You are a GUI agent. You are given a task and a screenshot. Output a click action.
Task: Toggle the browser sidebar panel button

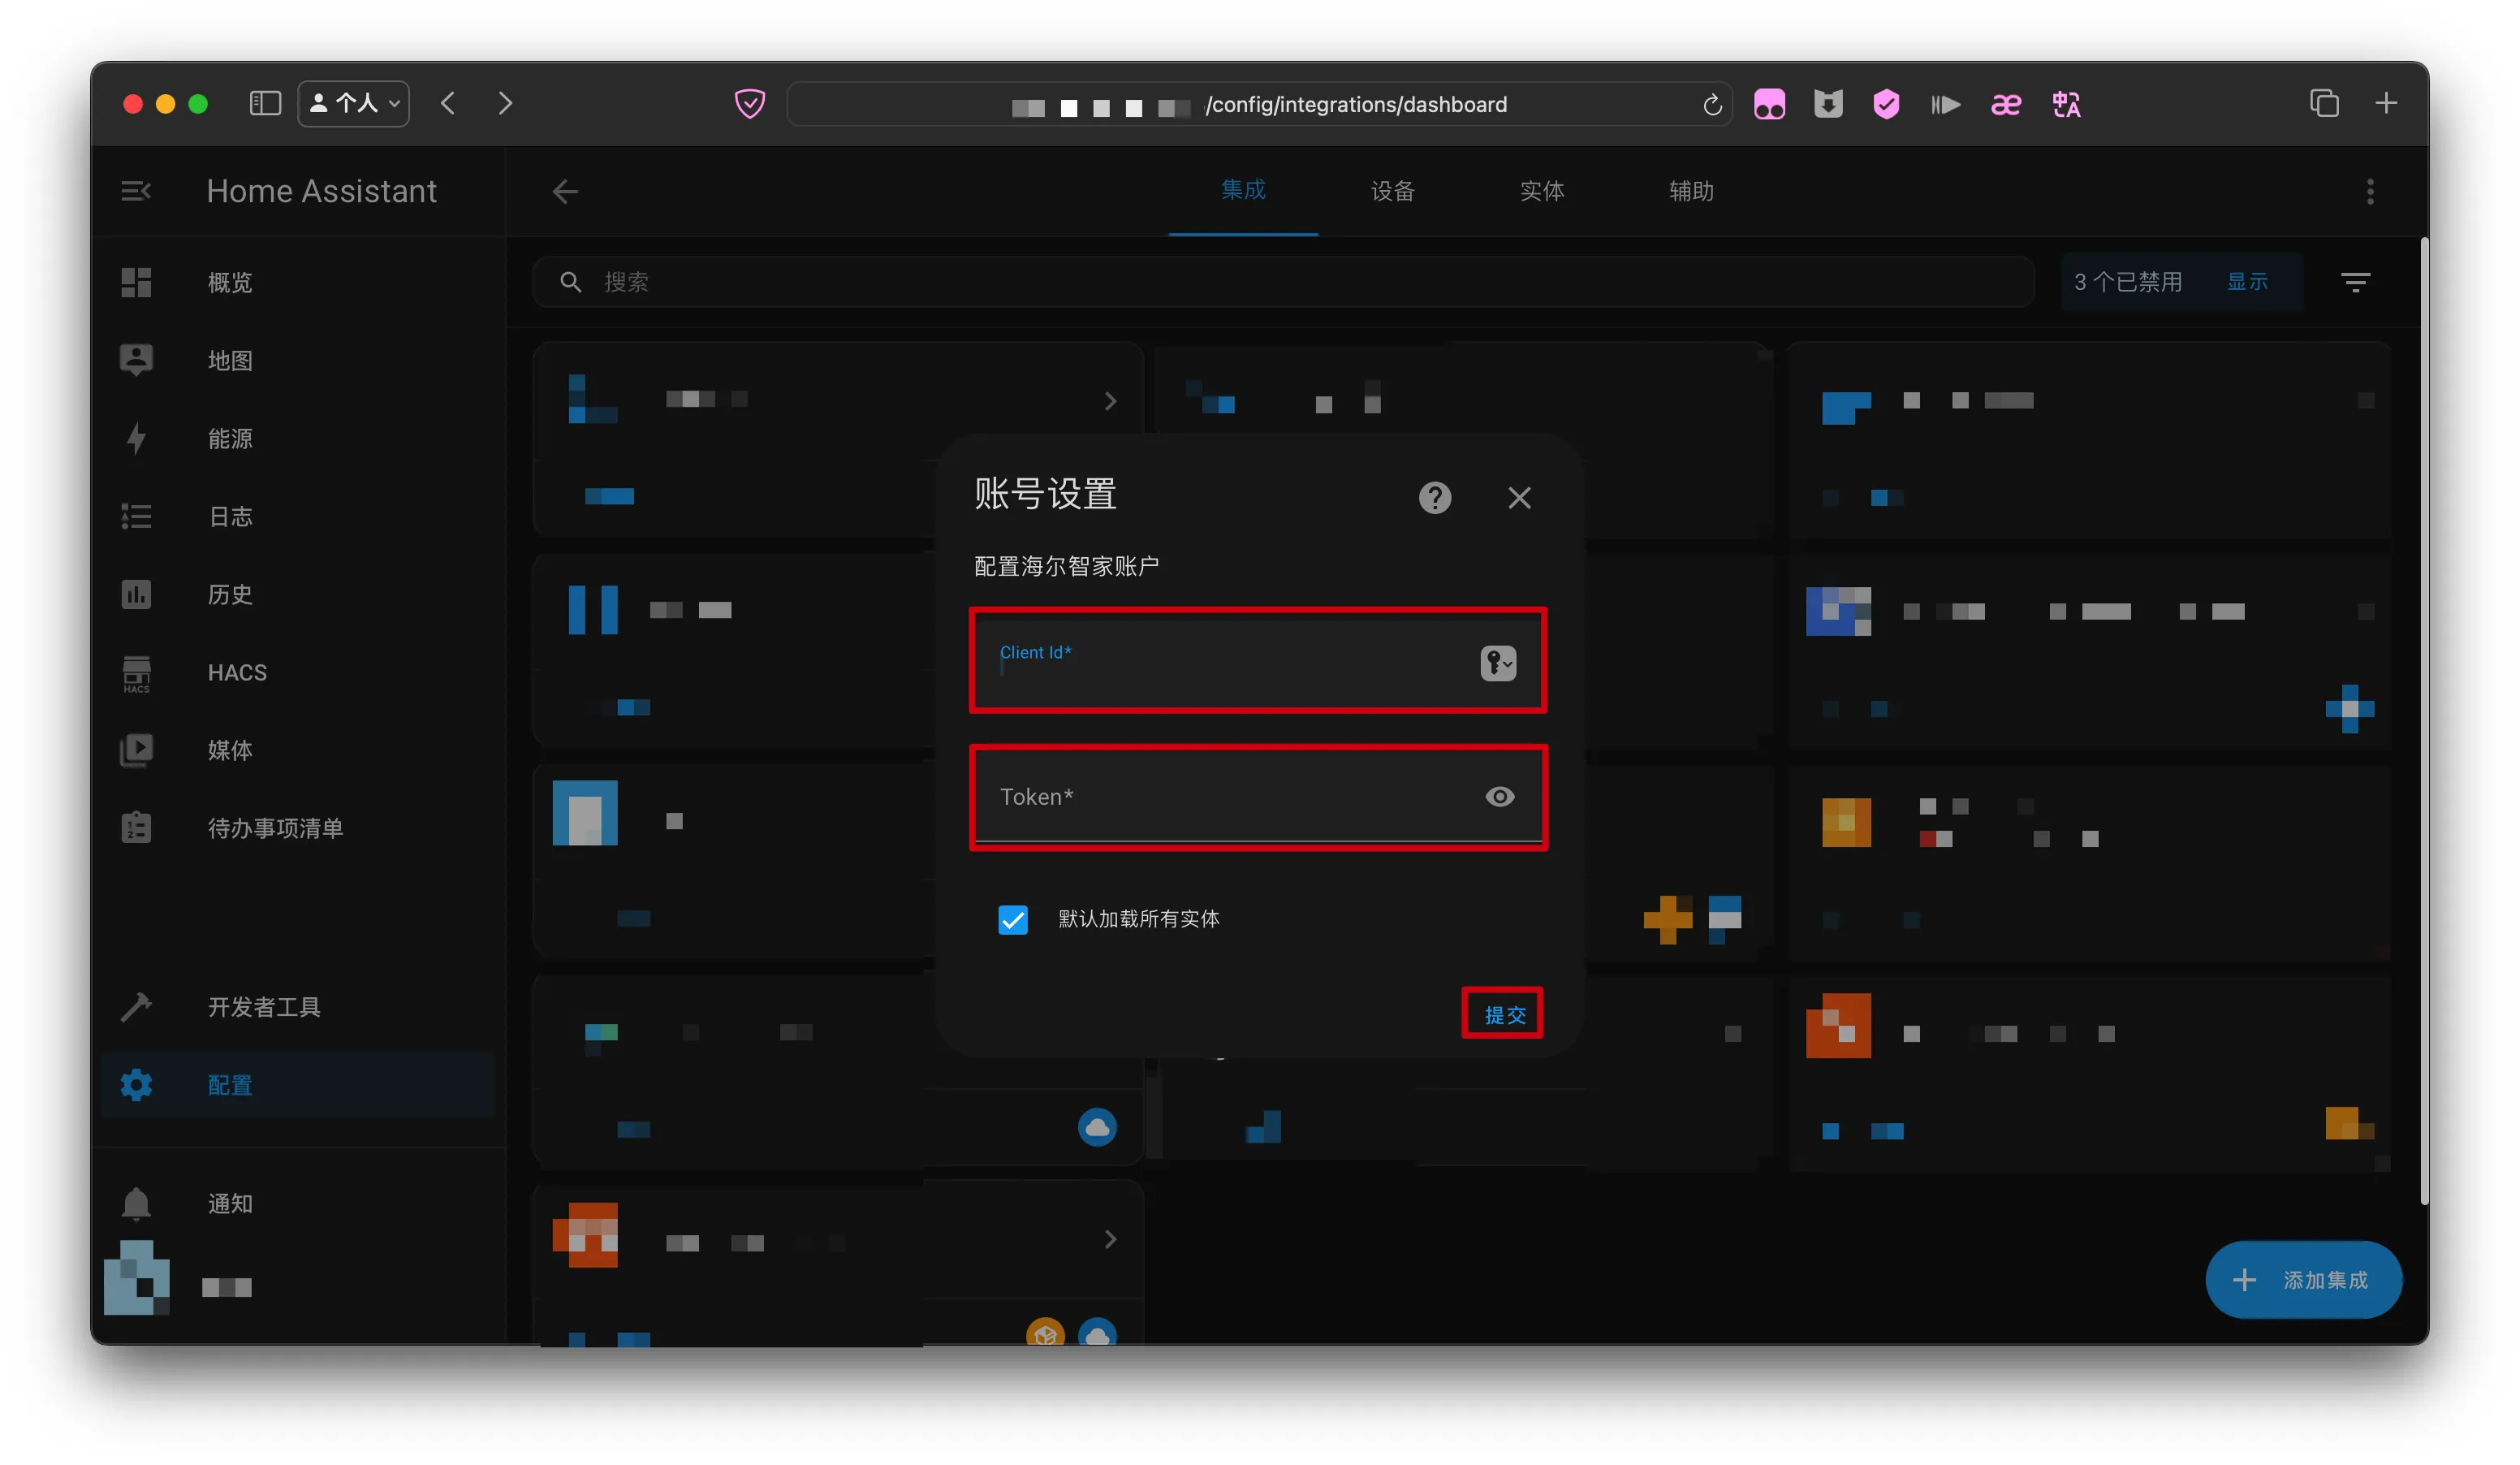[x=265, y=104]
